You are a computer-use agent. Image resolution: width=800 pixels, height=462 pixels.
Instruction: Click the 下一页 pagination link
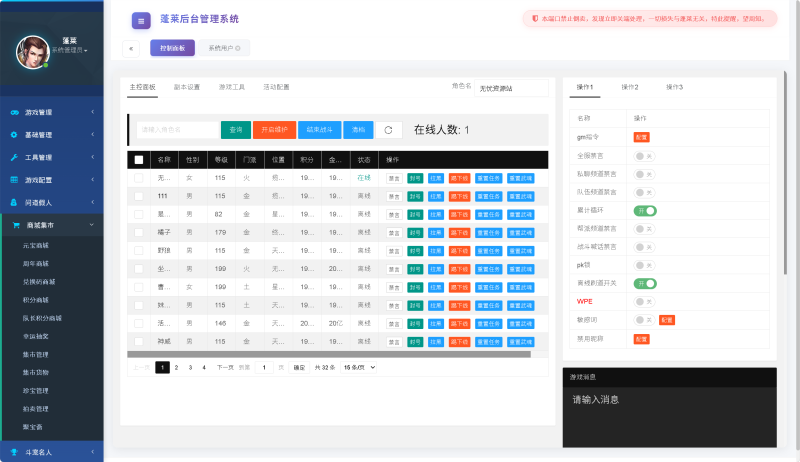coord(225,367)
